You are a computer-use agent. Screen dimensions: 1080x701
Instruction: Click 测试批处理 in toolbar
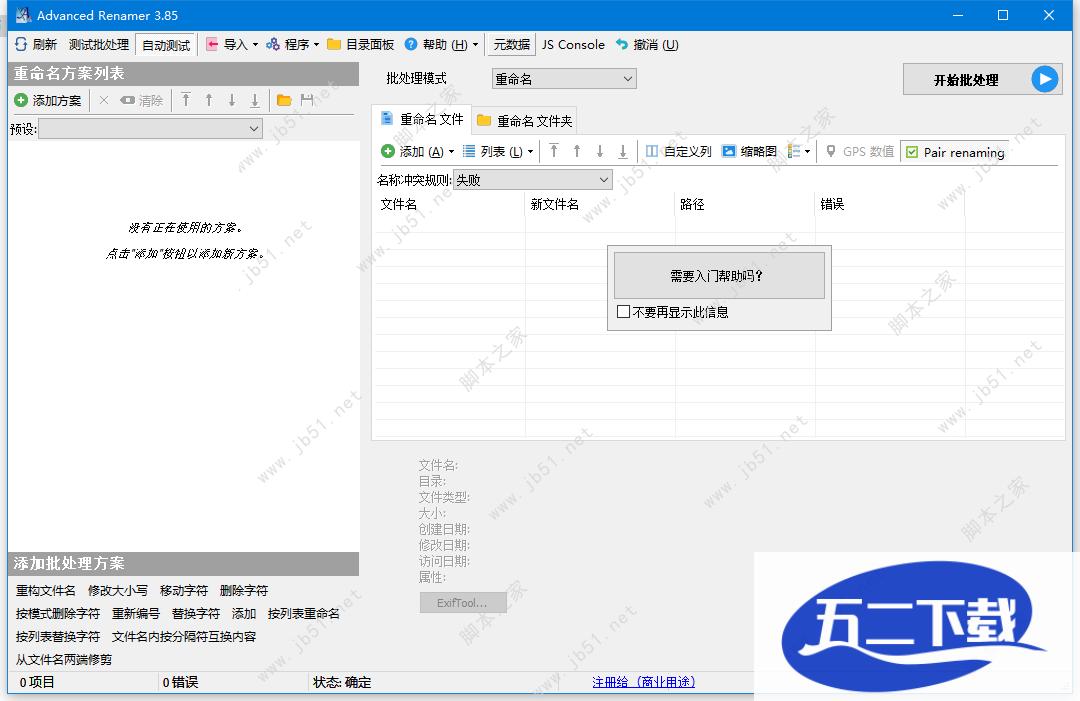[98, 45]
